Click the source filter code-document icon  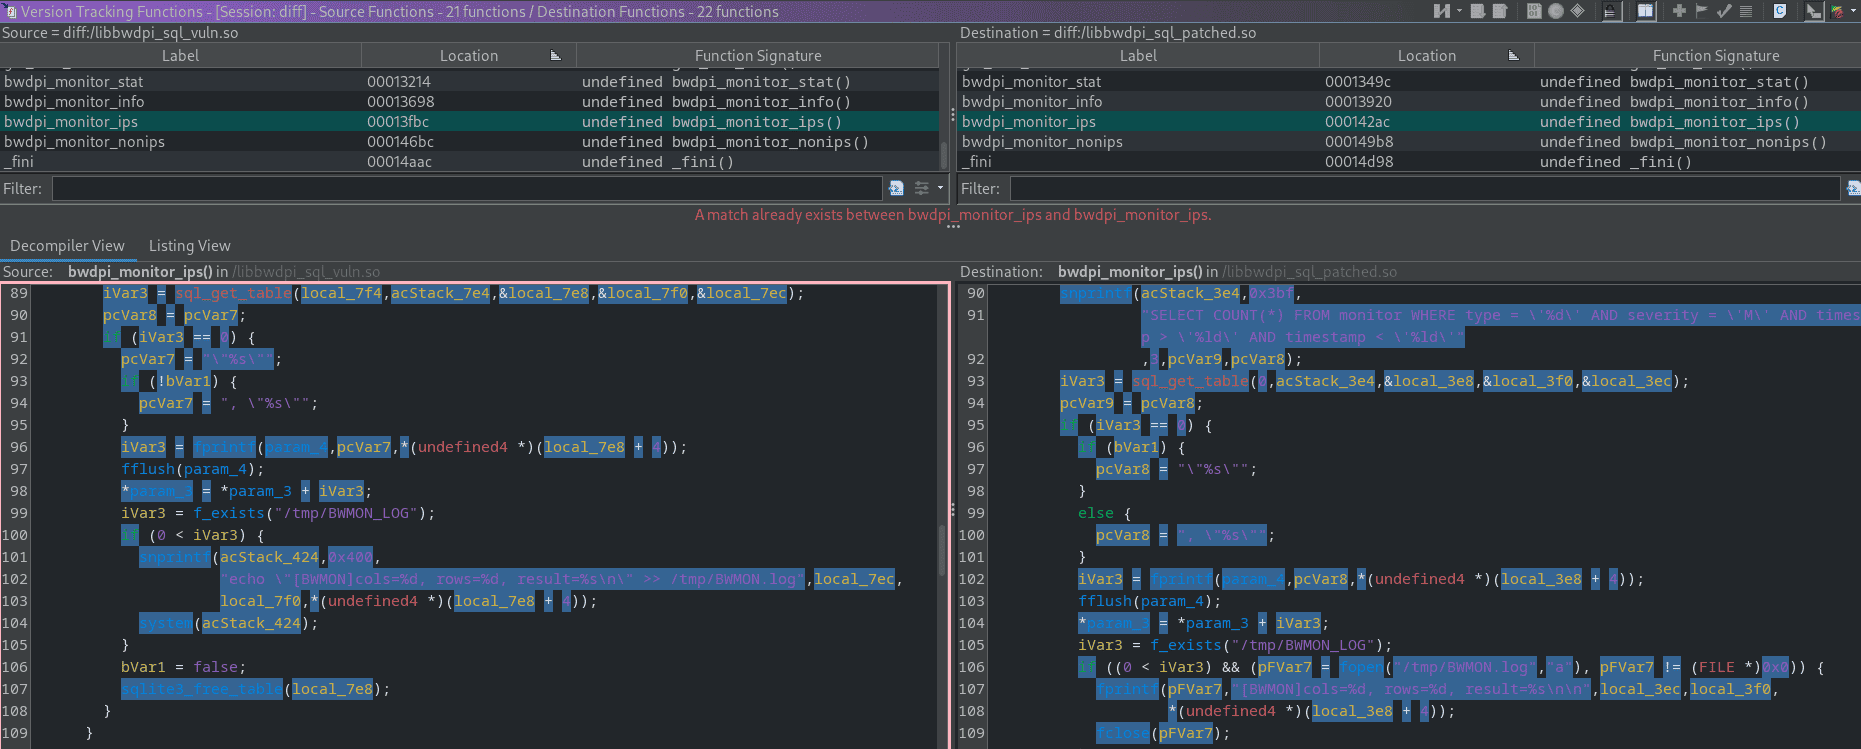896,188
